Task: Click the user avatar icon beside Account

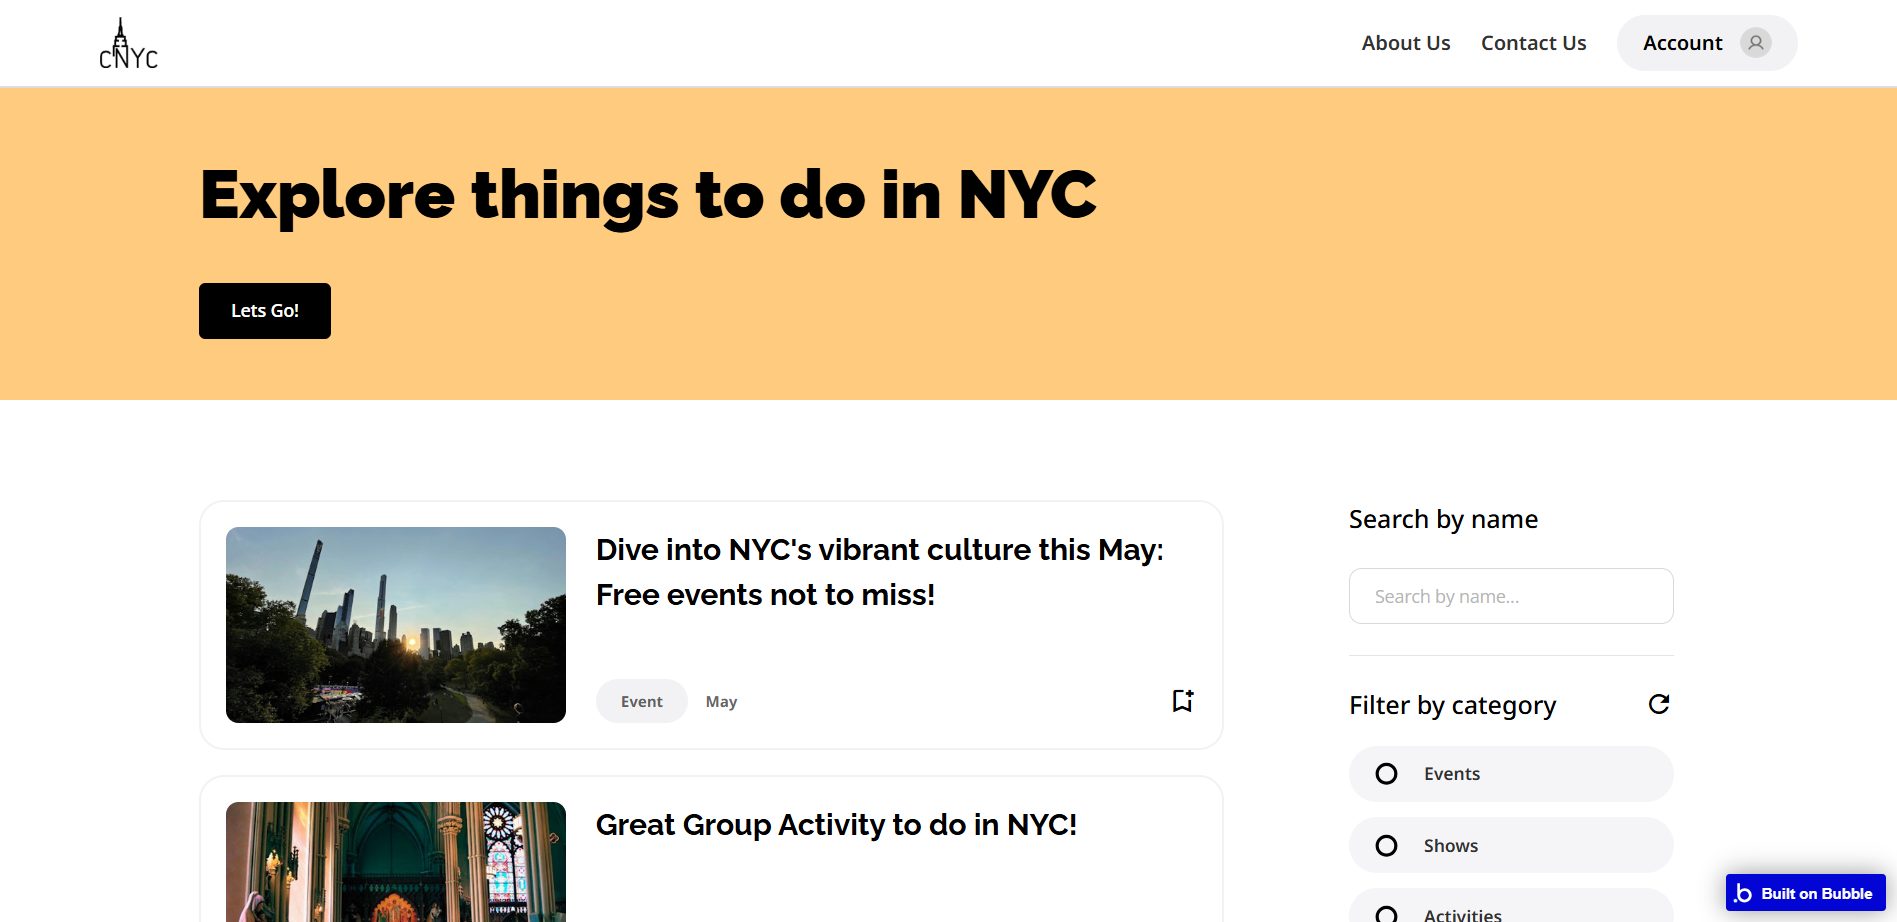Action: [1755, 43]
